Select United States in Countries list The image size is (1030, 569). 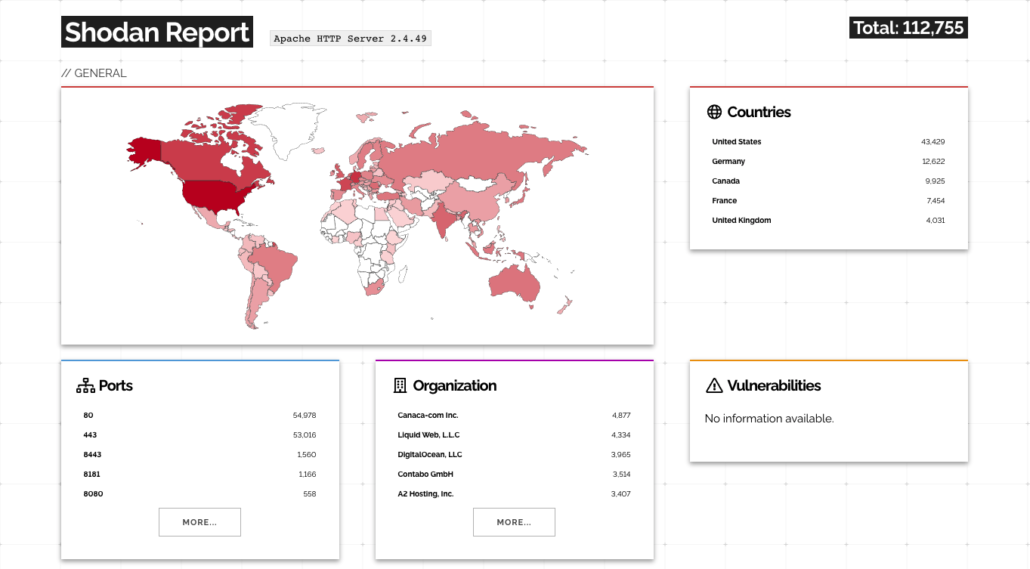pos(736,141)
